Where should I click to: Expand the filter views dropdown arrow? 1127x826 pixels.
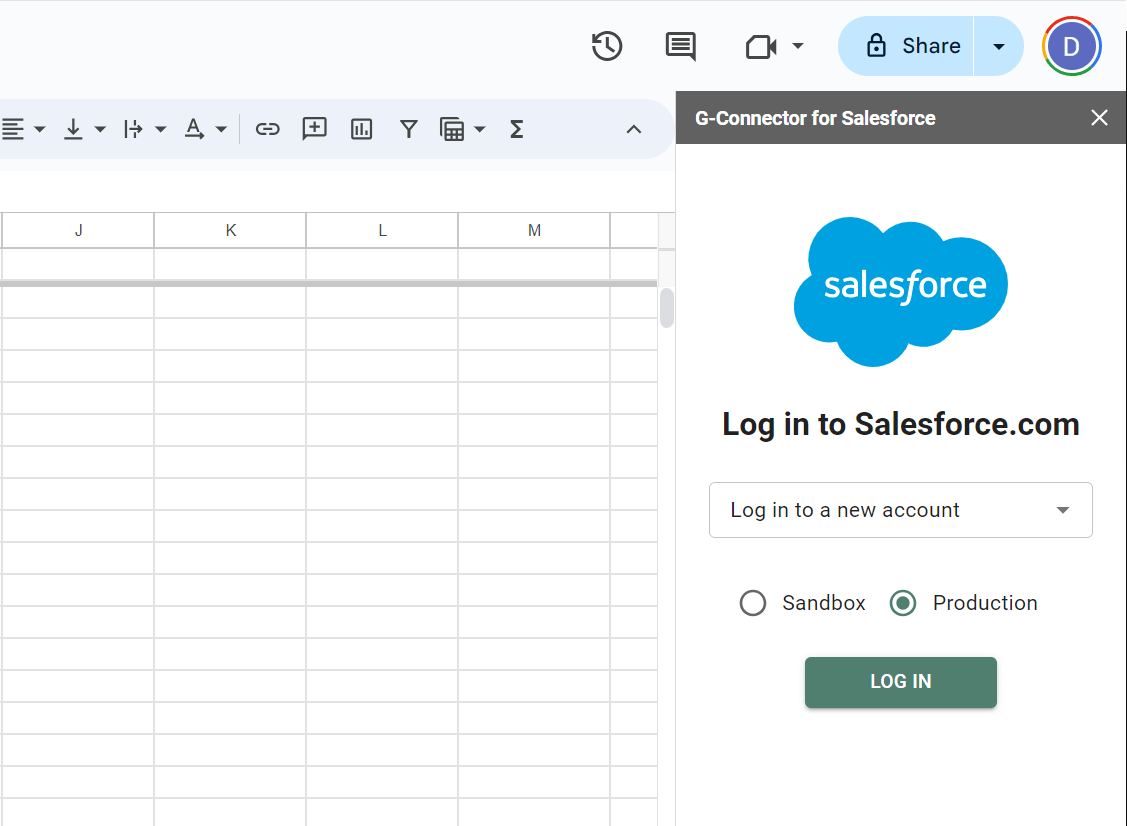point(480,129)
